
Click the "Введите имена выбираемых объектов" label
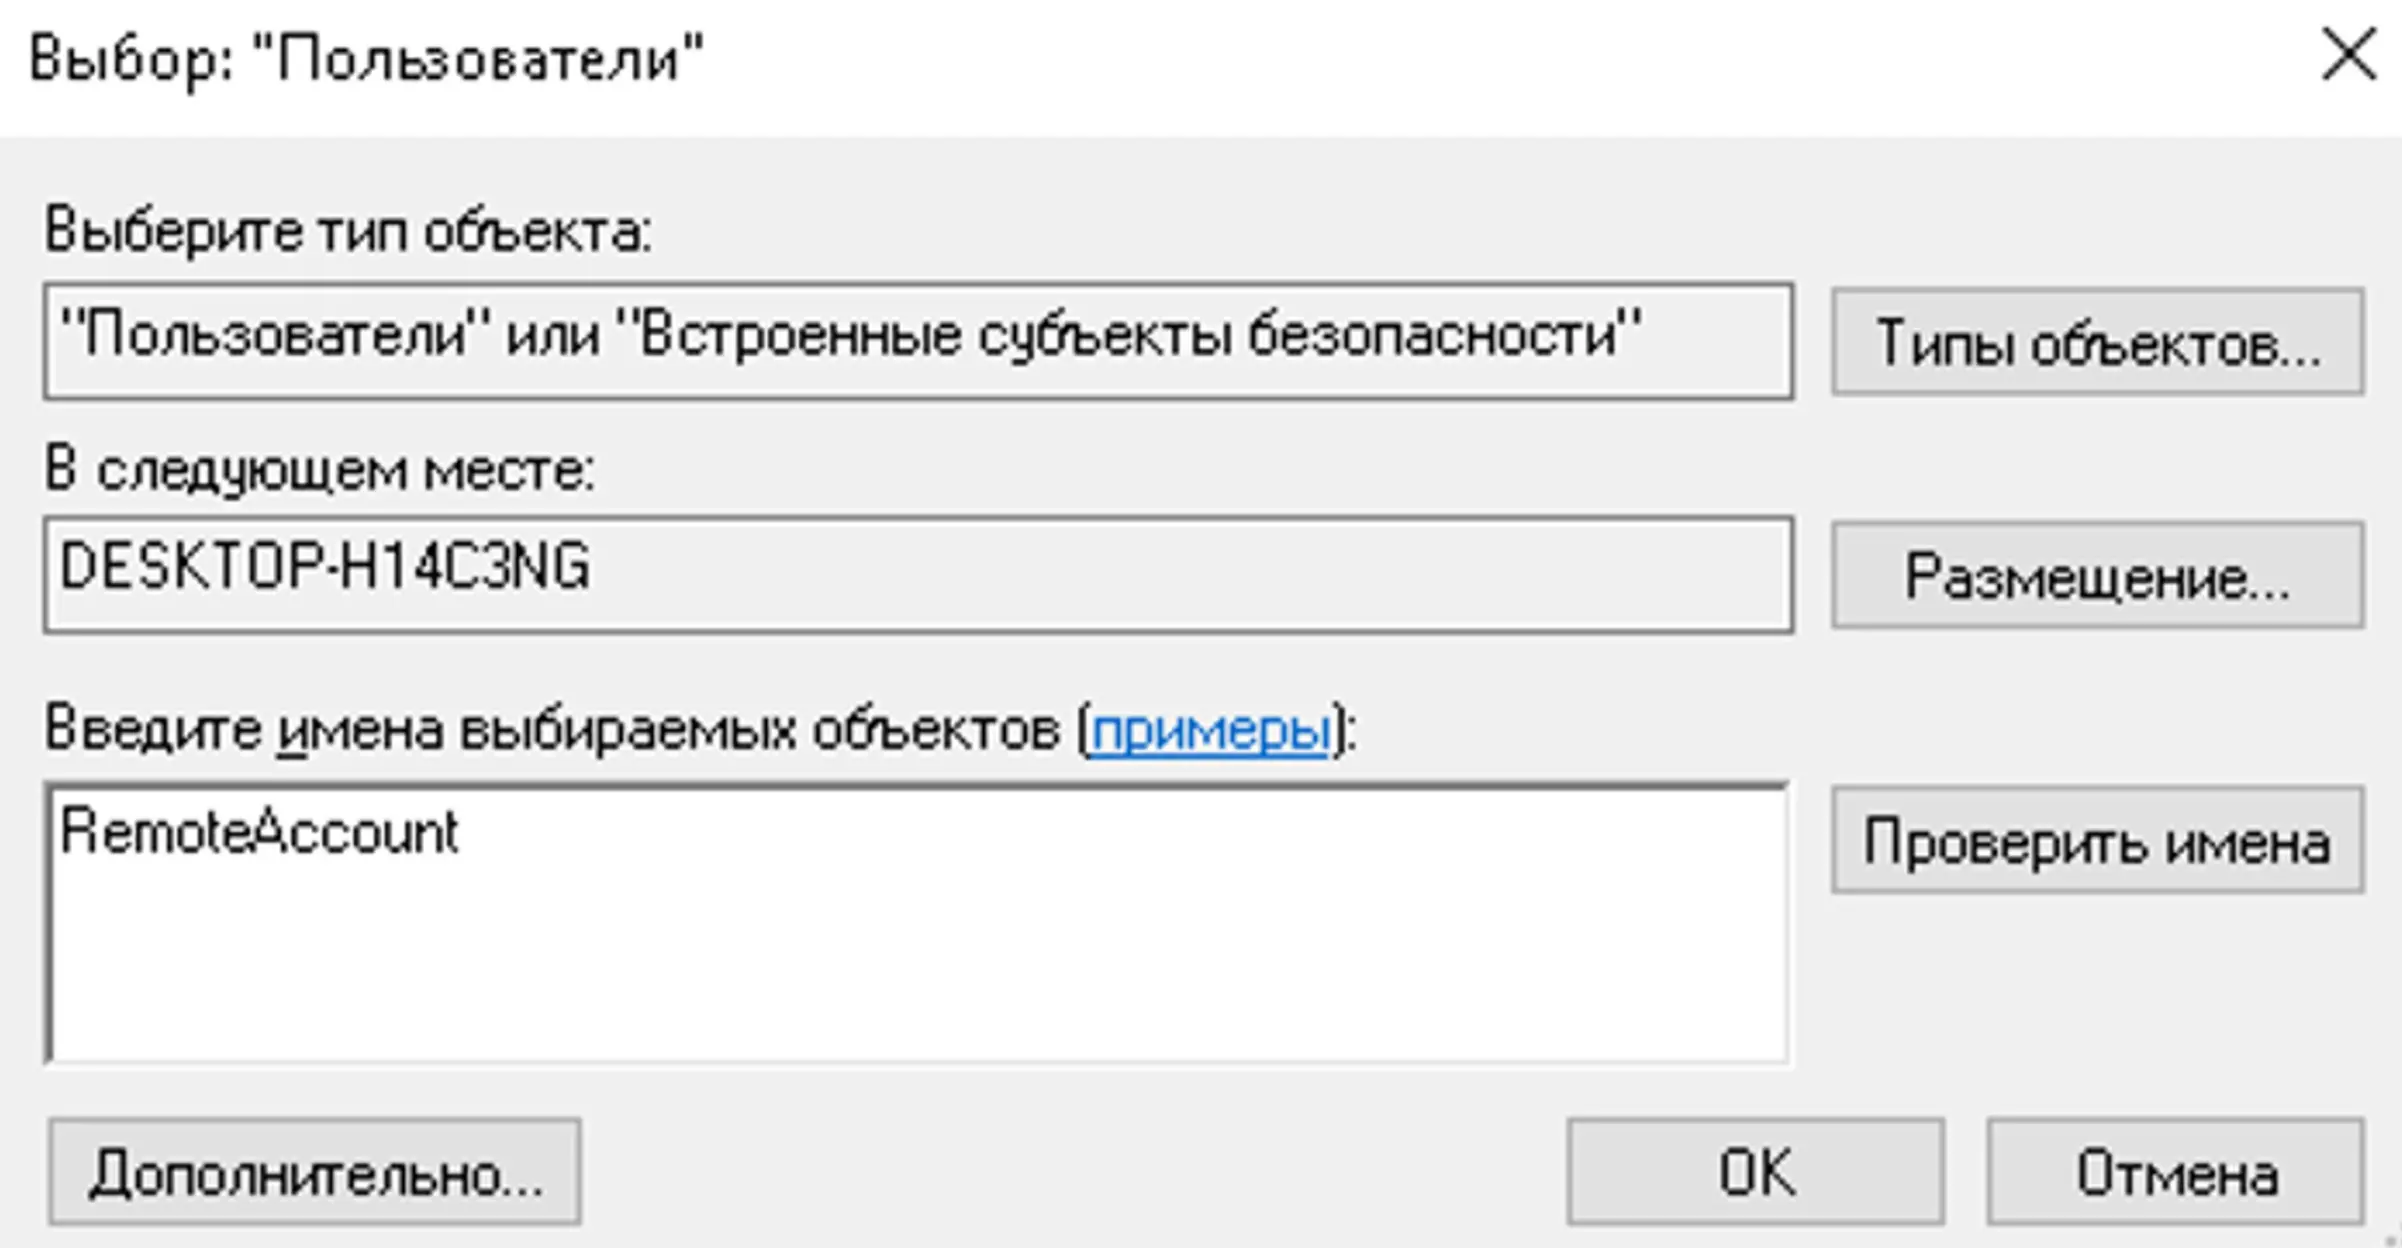pos(552,729)
